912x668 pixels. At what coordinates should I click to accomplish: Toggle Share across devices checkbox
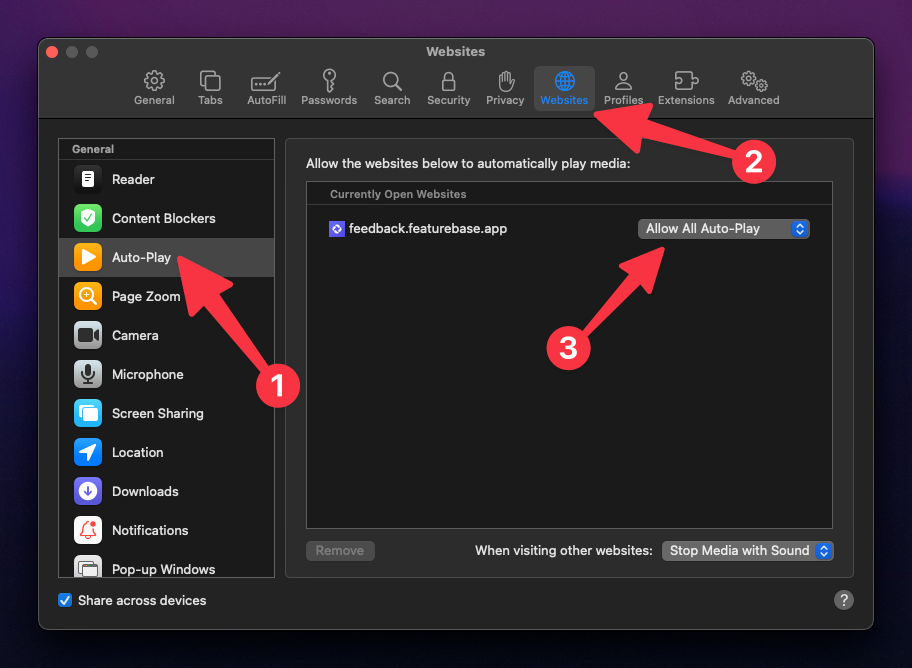[x=65, y=600]
